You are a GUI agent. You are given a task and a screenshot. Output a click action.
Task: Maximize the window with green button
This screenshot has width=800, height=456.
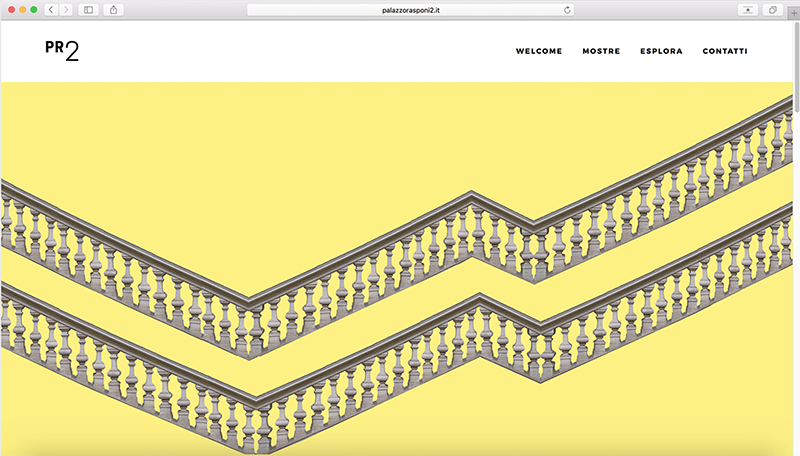tap(34, 10)
